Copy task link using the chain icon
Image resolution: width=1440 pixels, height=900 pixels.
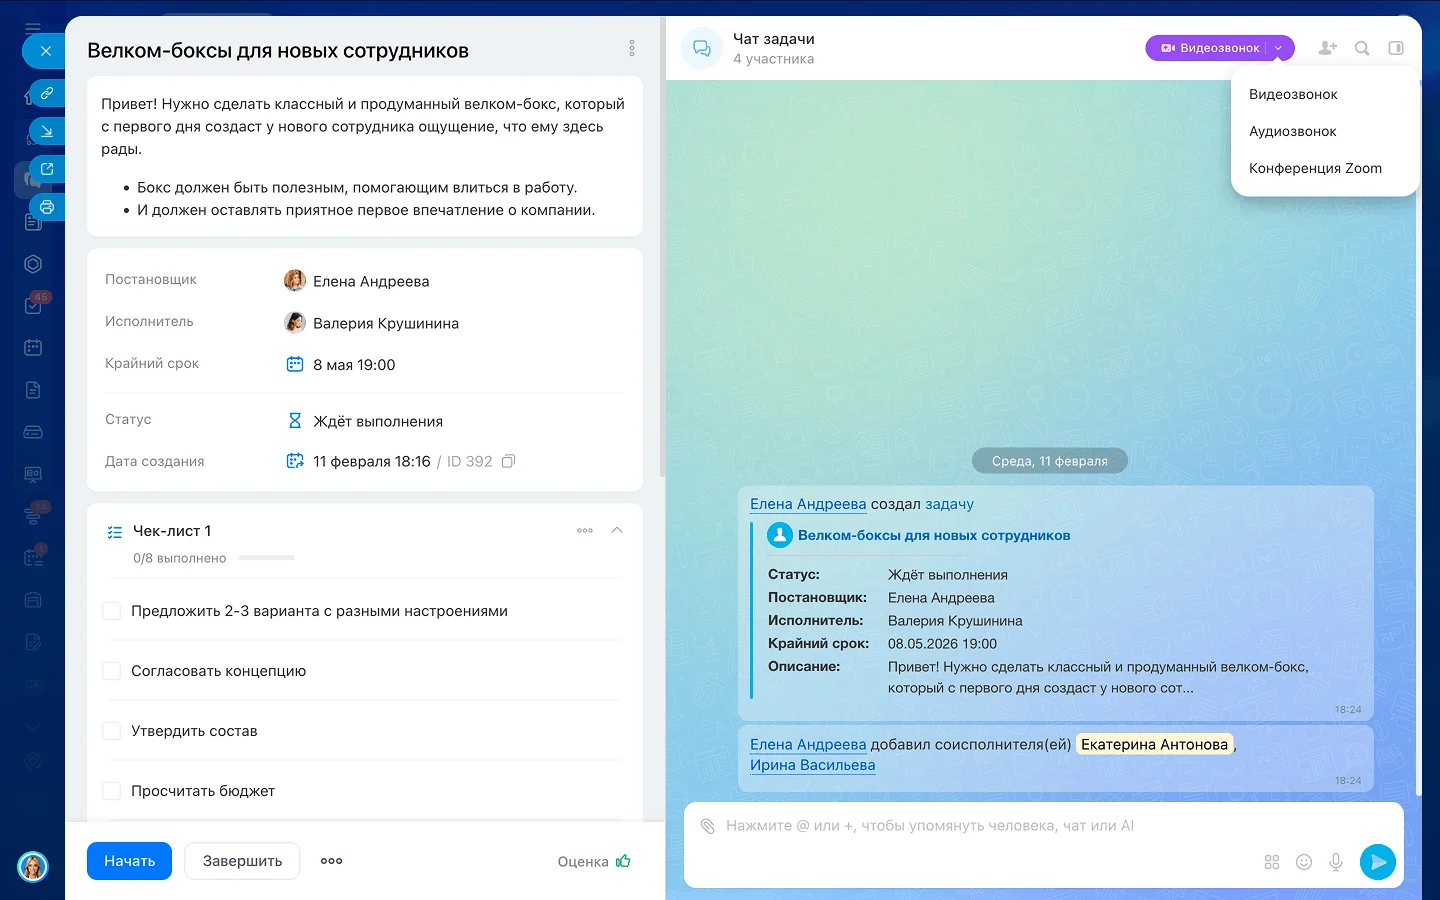point(47,93)
